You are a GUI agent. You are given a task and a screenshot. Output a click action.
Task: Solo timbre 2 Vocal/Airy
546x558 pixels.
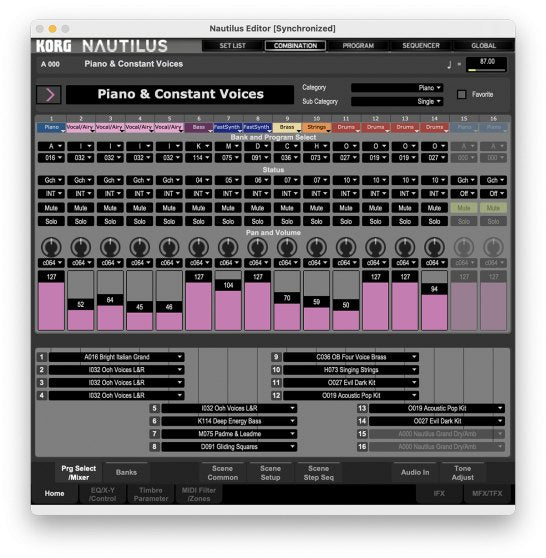click(81, 221)
